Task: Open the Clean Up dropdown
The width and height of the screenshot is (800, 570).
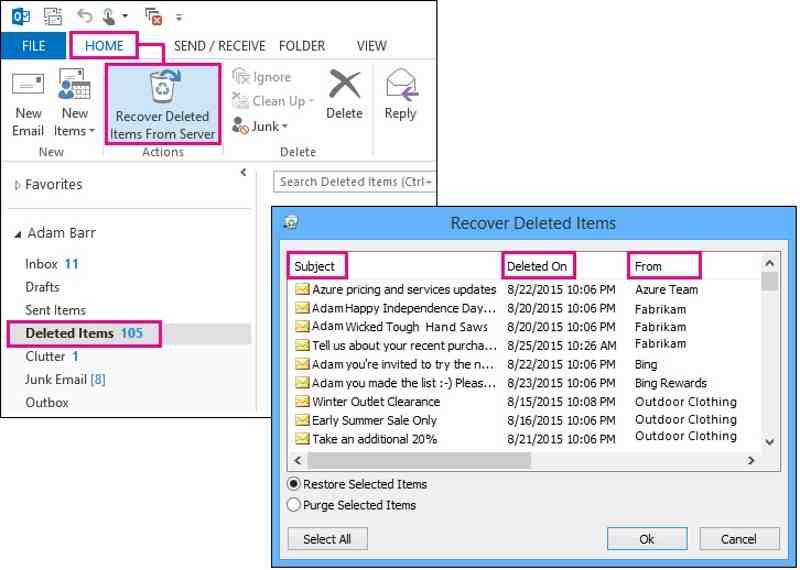Action: coord(273,101)
